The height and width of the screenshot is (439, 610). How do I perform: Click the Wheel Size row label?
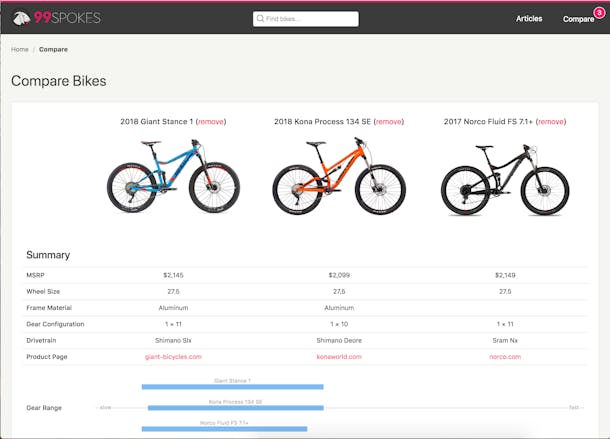point(43,291)
